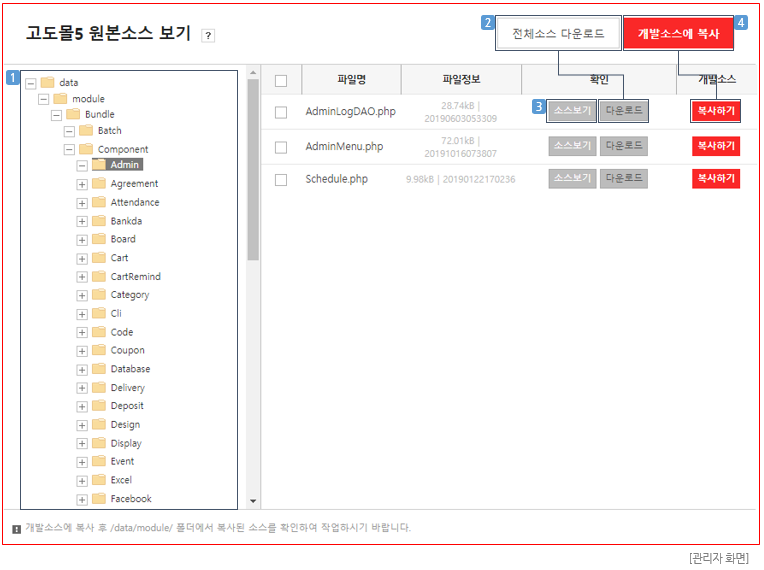Collapse the module tree node
Image resolution: width=764 pixels, height=570 pixels.
pos(44,99)
